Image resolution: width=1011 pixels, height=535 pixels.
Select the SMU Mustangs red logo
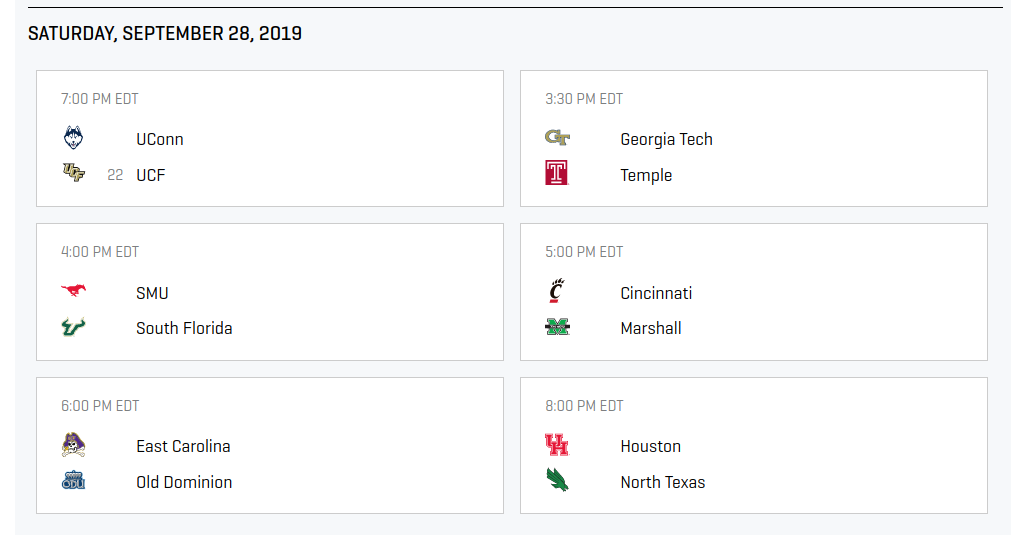pyautogui.click(x=74, y=290)
